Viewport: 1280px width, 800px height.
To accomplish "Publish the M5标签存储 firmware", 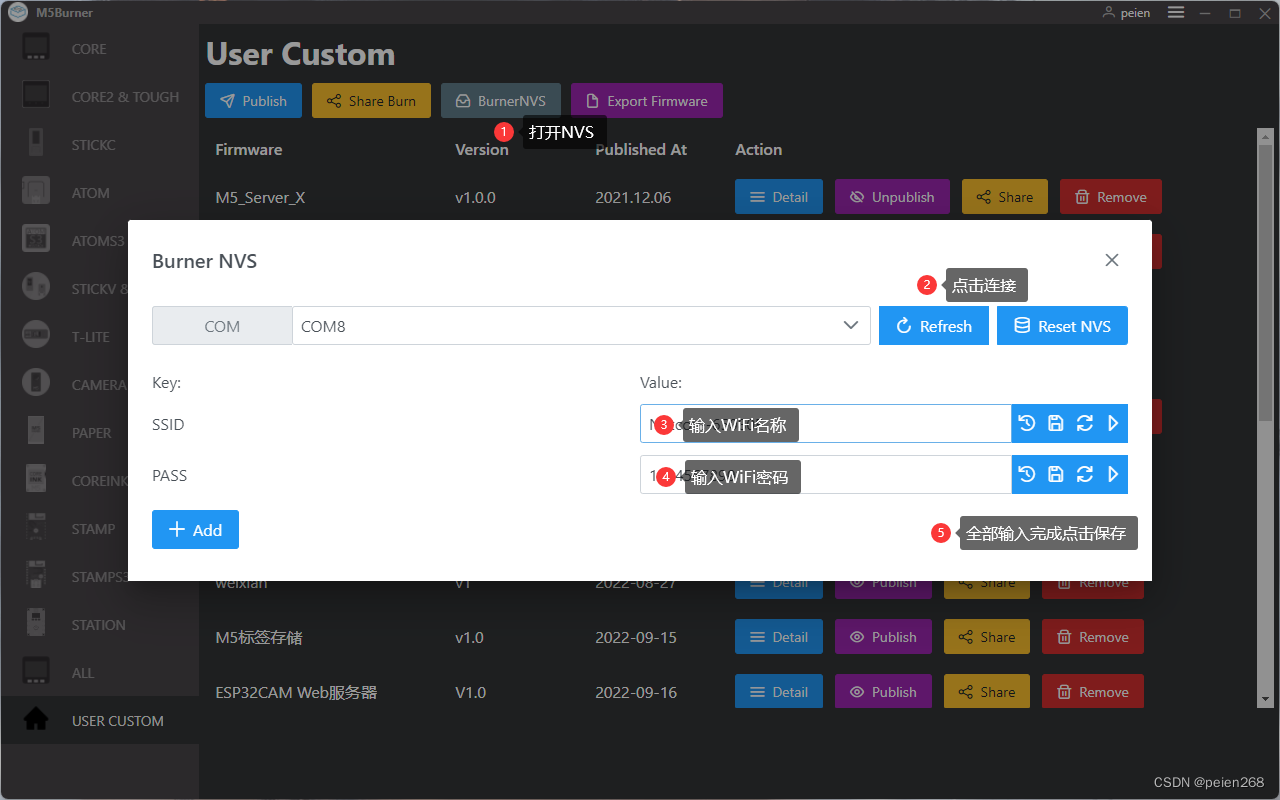I will pyautogui.click(x=883, y=637).
